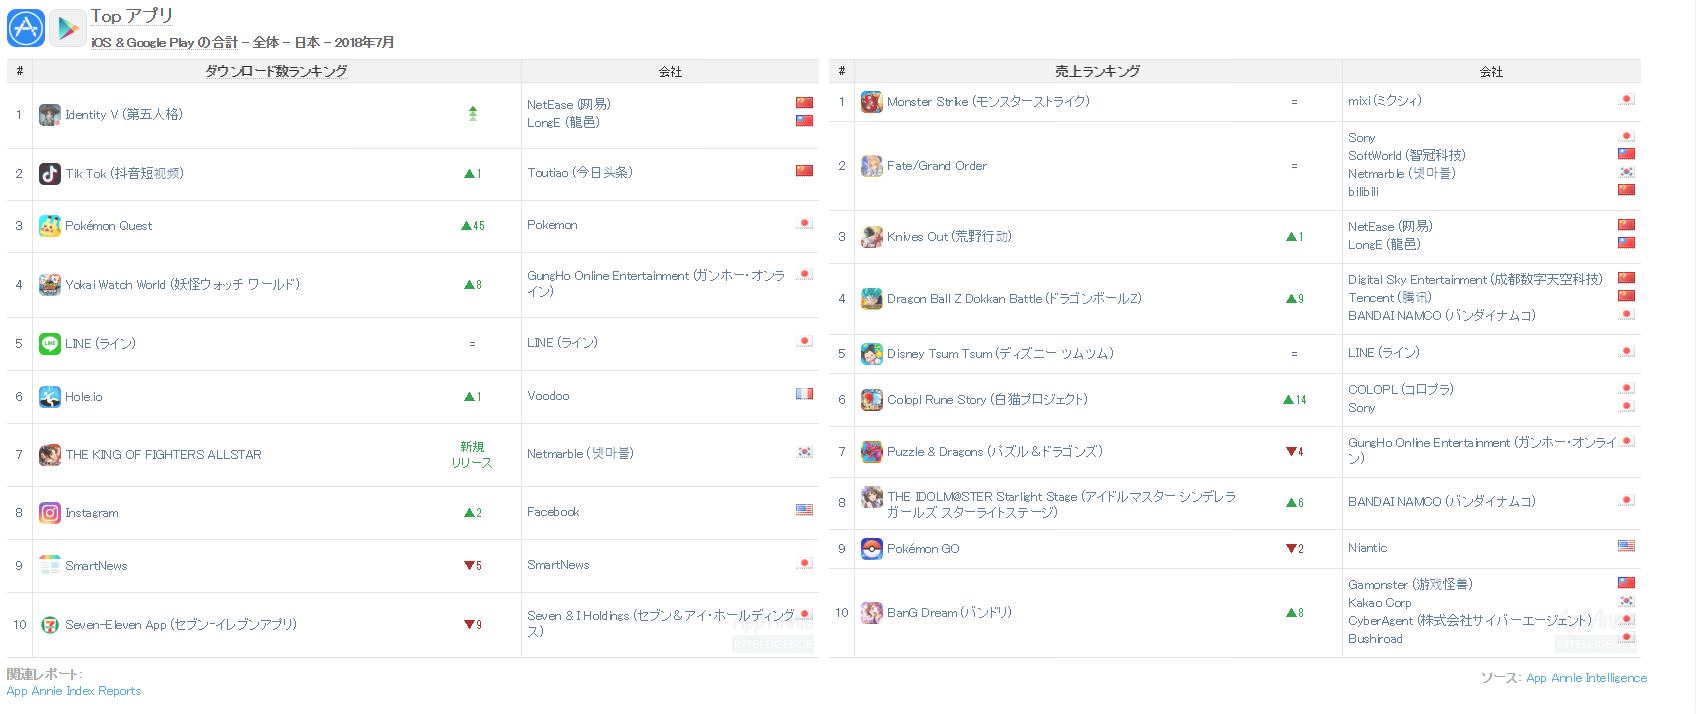Click the SmartNews app icon
1696x714 pixels.
50,566
